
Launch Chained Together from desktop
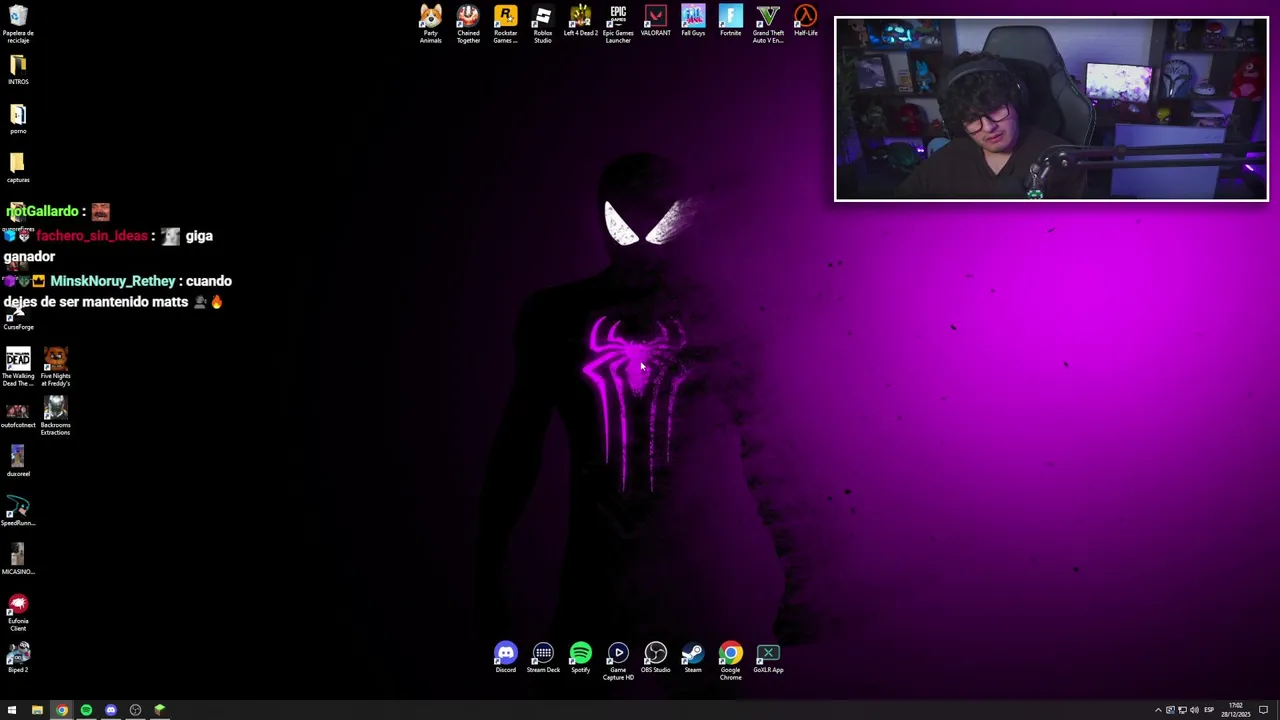468,24
